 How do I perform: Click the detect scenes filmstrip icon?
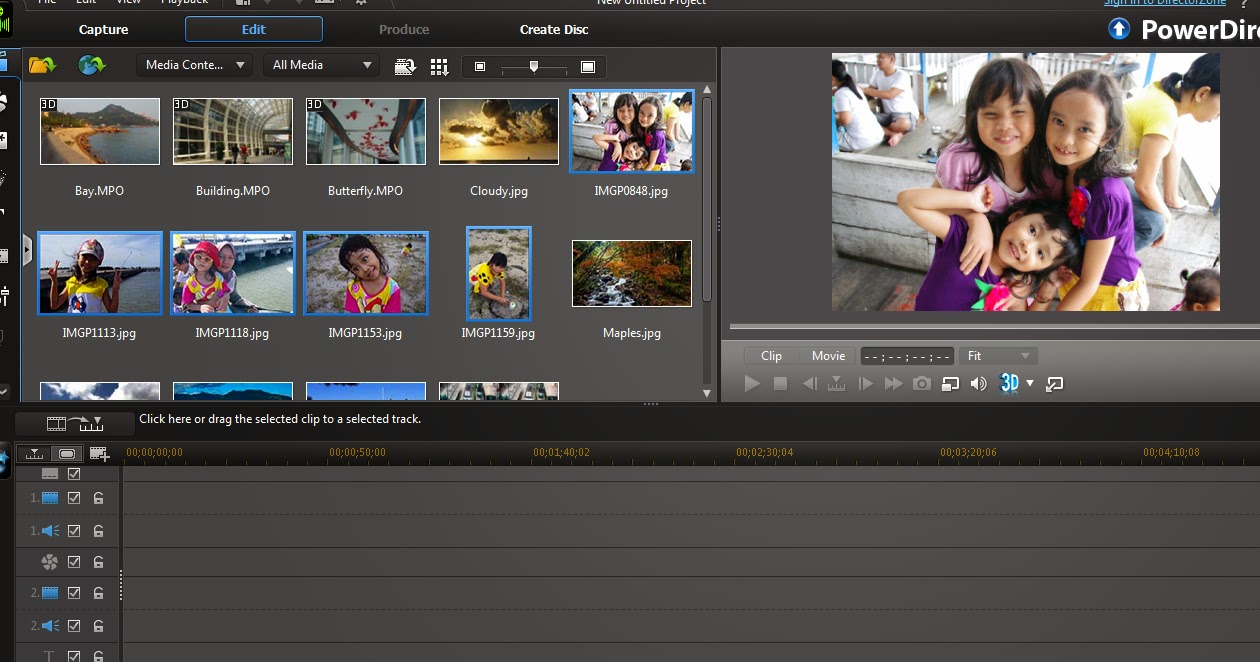pyautogui.click(x=405, y=66)
